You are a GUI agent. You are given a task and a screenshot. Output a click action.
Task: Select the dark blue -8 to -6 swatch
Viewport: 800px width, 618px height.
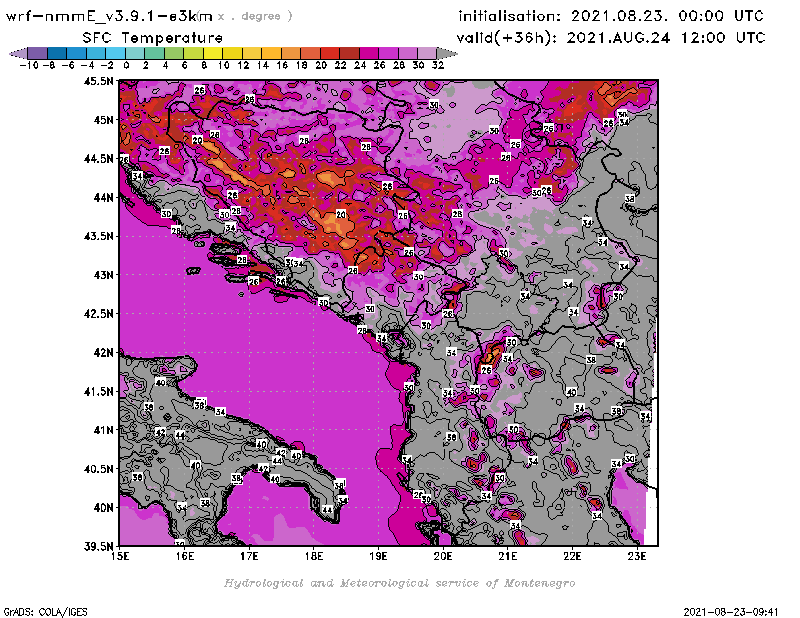pos(57,53)
